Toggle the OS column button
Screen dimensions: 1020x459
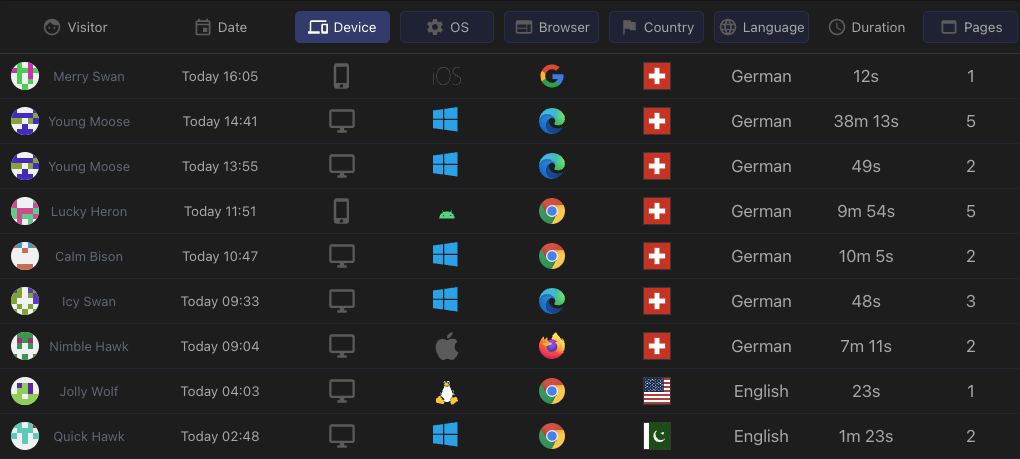point(447,27)
